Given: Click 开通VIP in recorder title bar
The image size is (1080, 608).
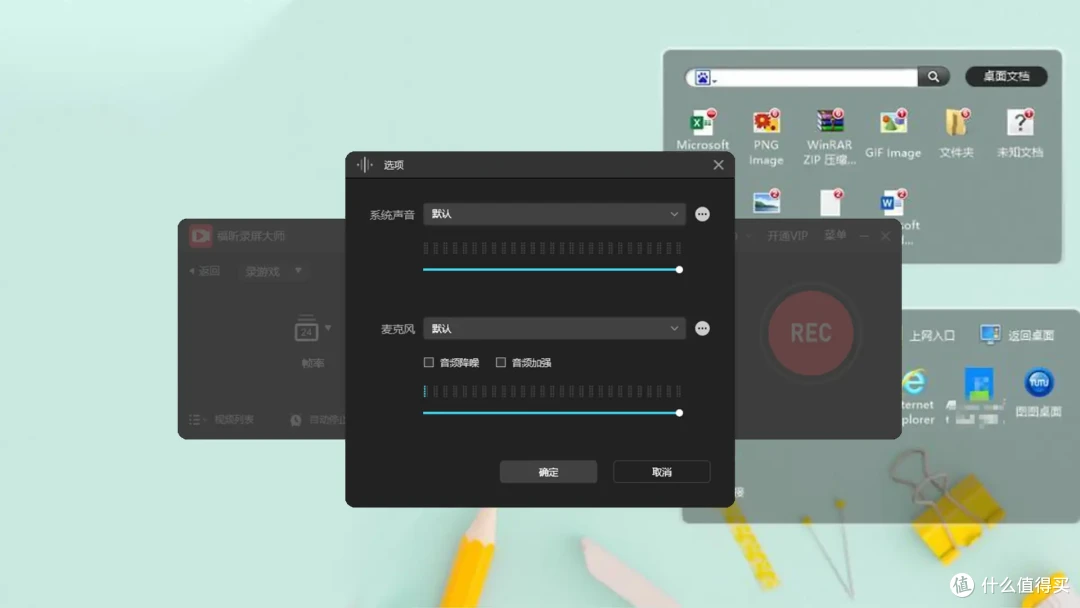Looking at the screenshot, I should tap(787, 236).
